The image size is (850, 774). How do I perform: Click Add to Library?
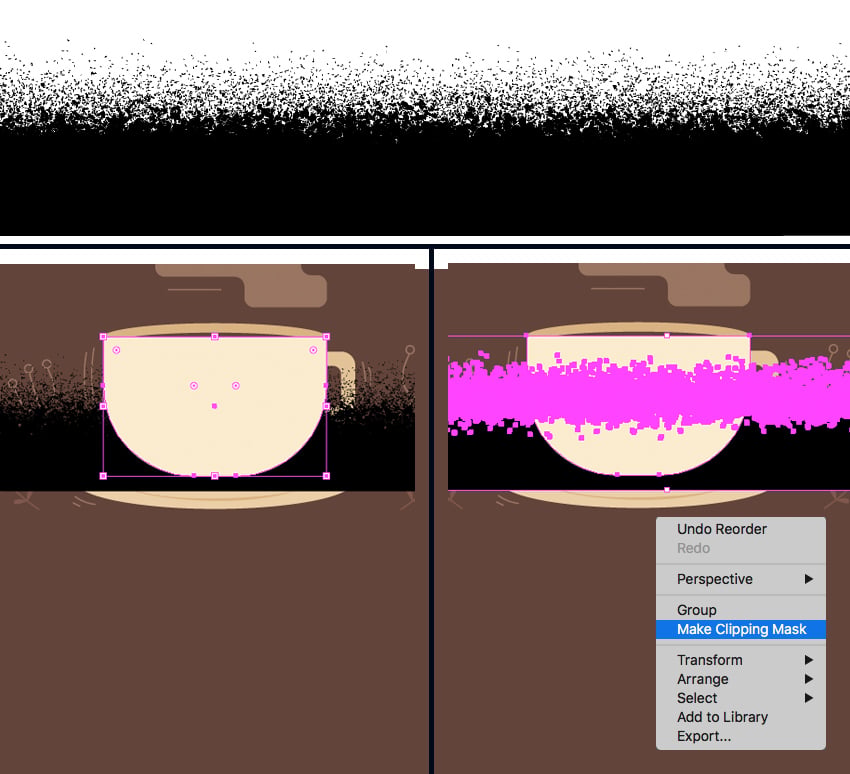(x=740, y=717)
